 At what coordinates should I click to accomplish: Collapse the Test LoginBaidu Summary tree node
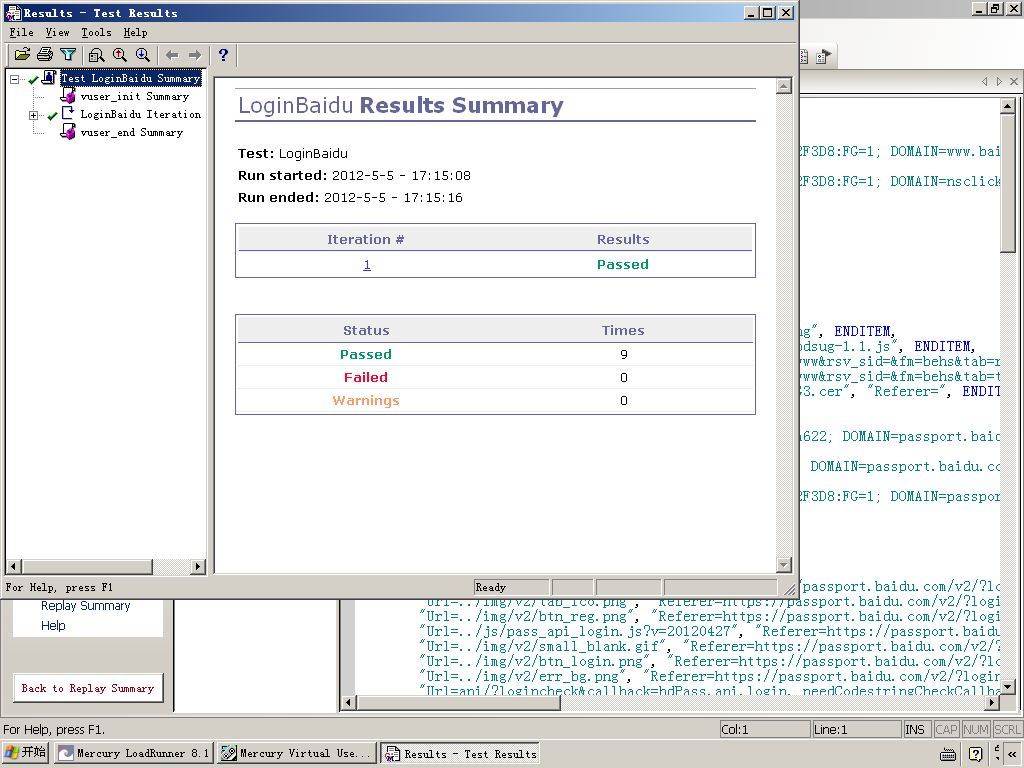tap(14, 79)
